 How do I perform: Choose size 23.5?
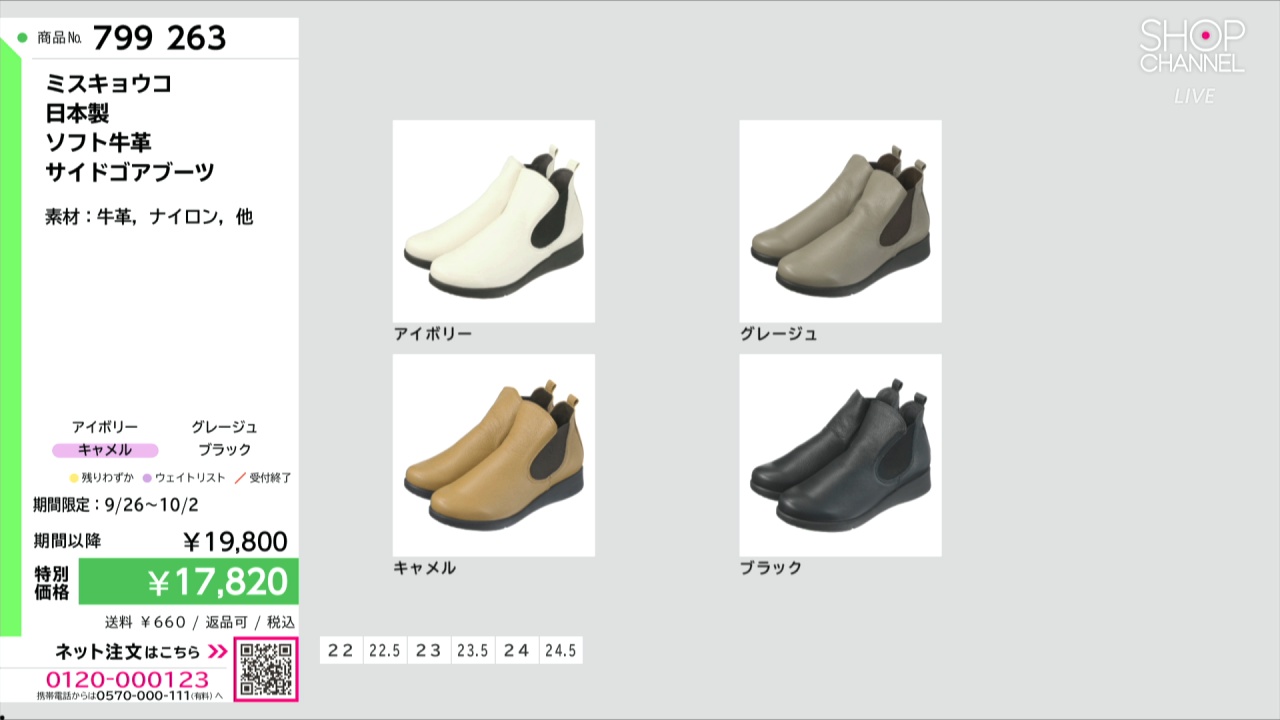coord(473,650)
